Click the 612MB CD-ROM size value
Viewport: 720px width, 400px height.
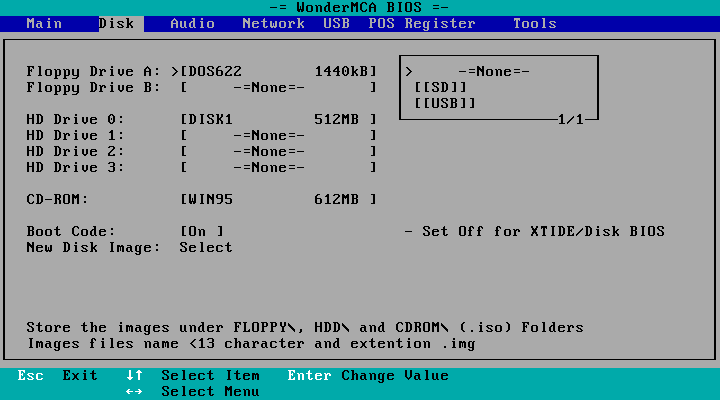(x=337, y=199)
